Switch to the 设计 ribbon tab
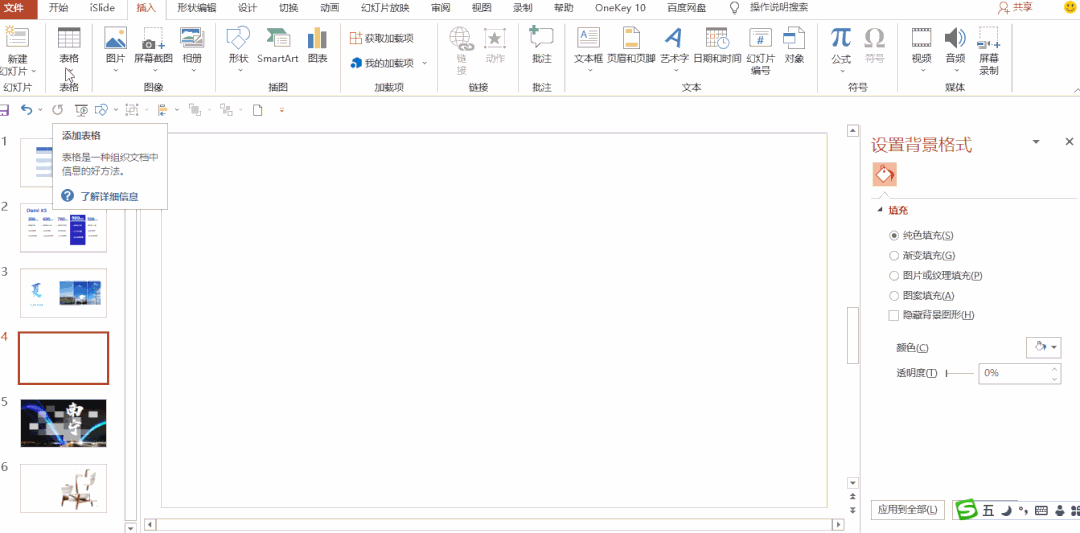The image size is (1080, 533). click(x=247, y=7)
